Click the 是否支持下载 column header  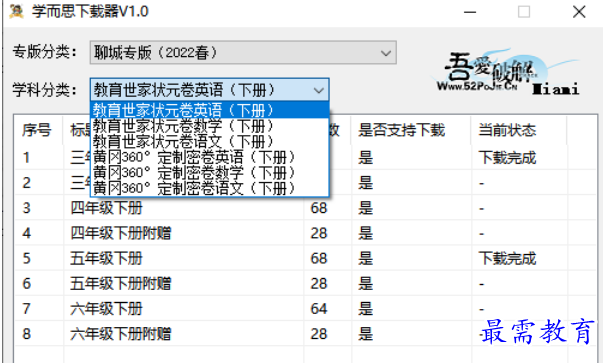411,130
